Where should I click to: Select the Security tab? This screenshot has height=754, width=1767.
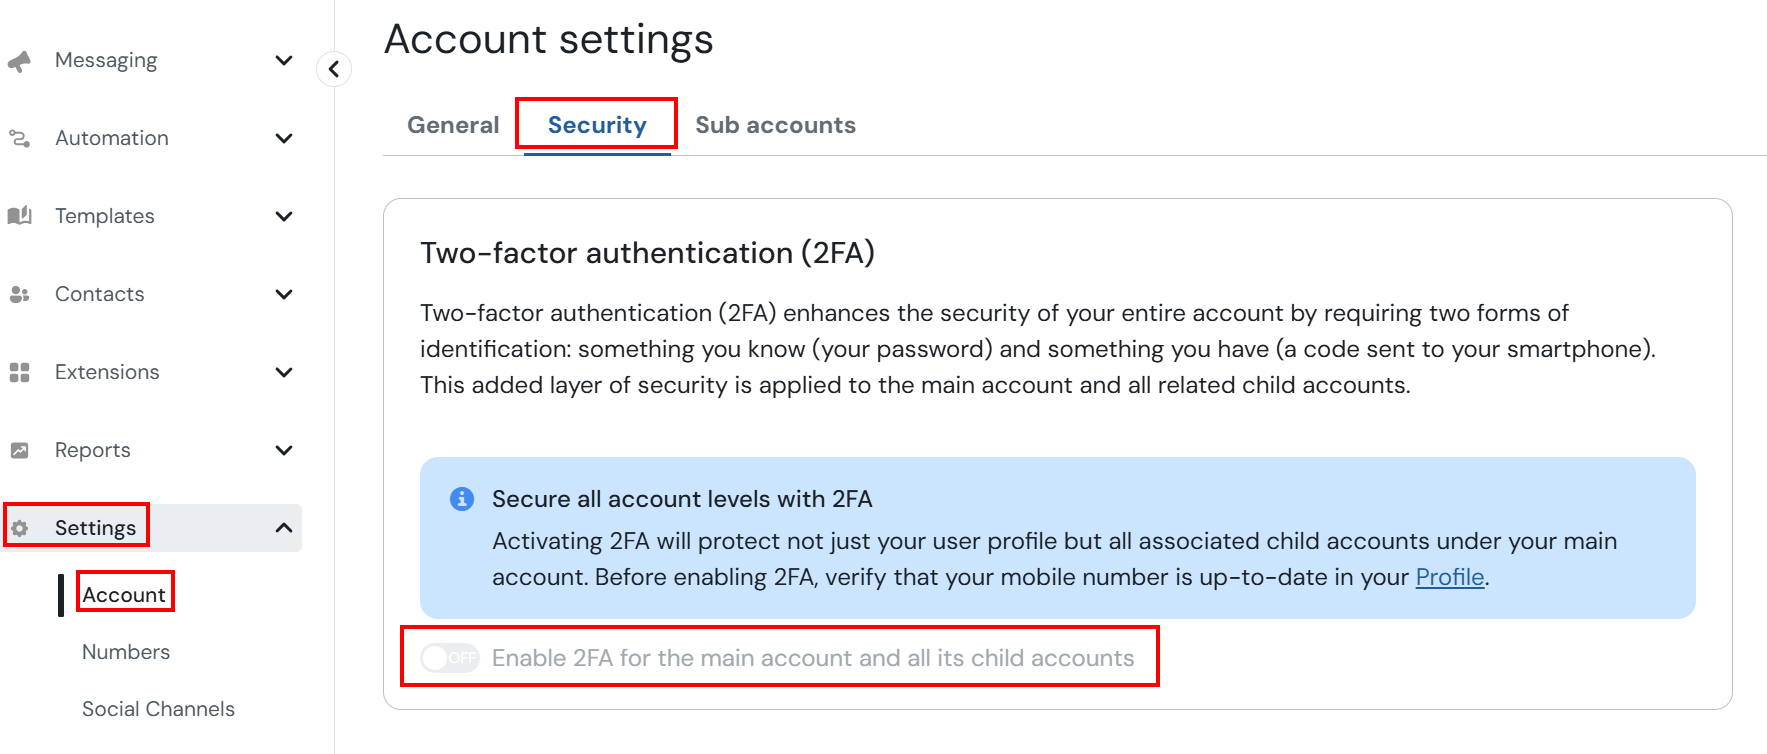(597, 125)
